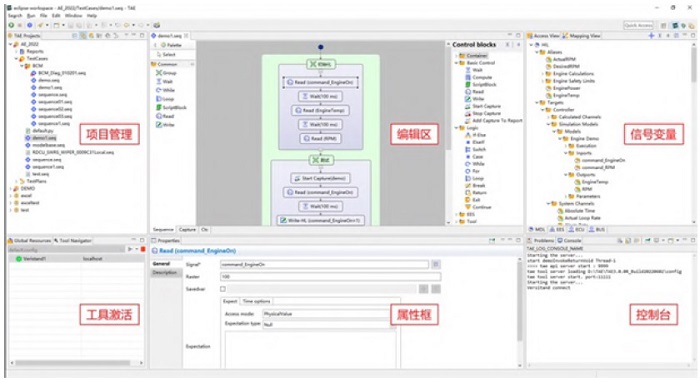Screen dimensions: 700x382
Task: Click the green run icon in the main toolbar
Action: tap(11, 25)
